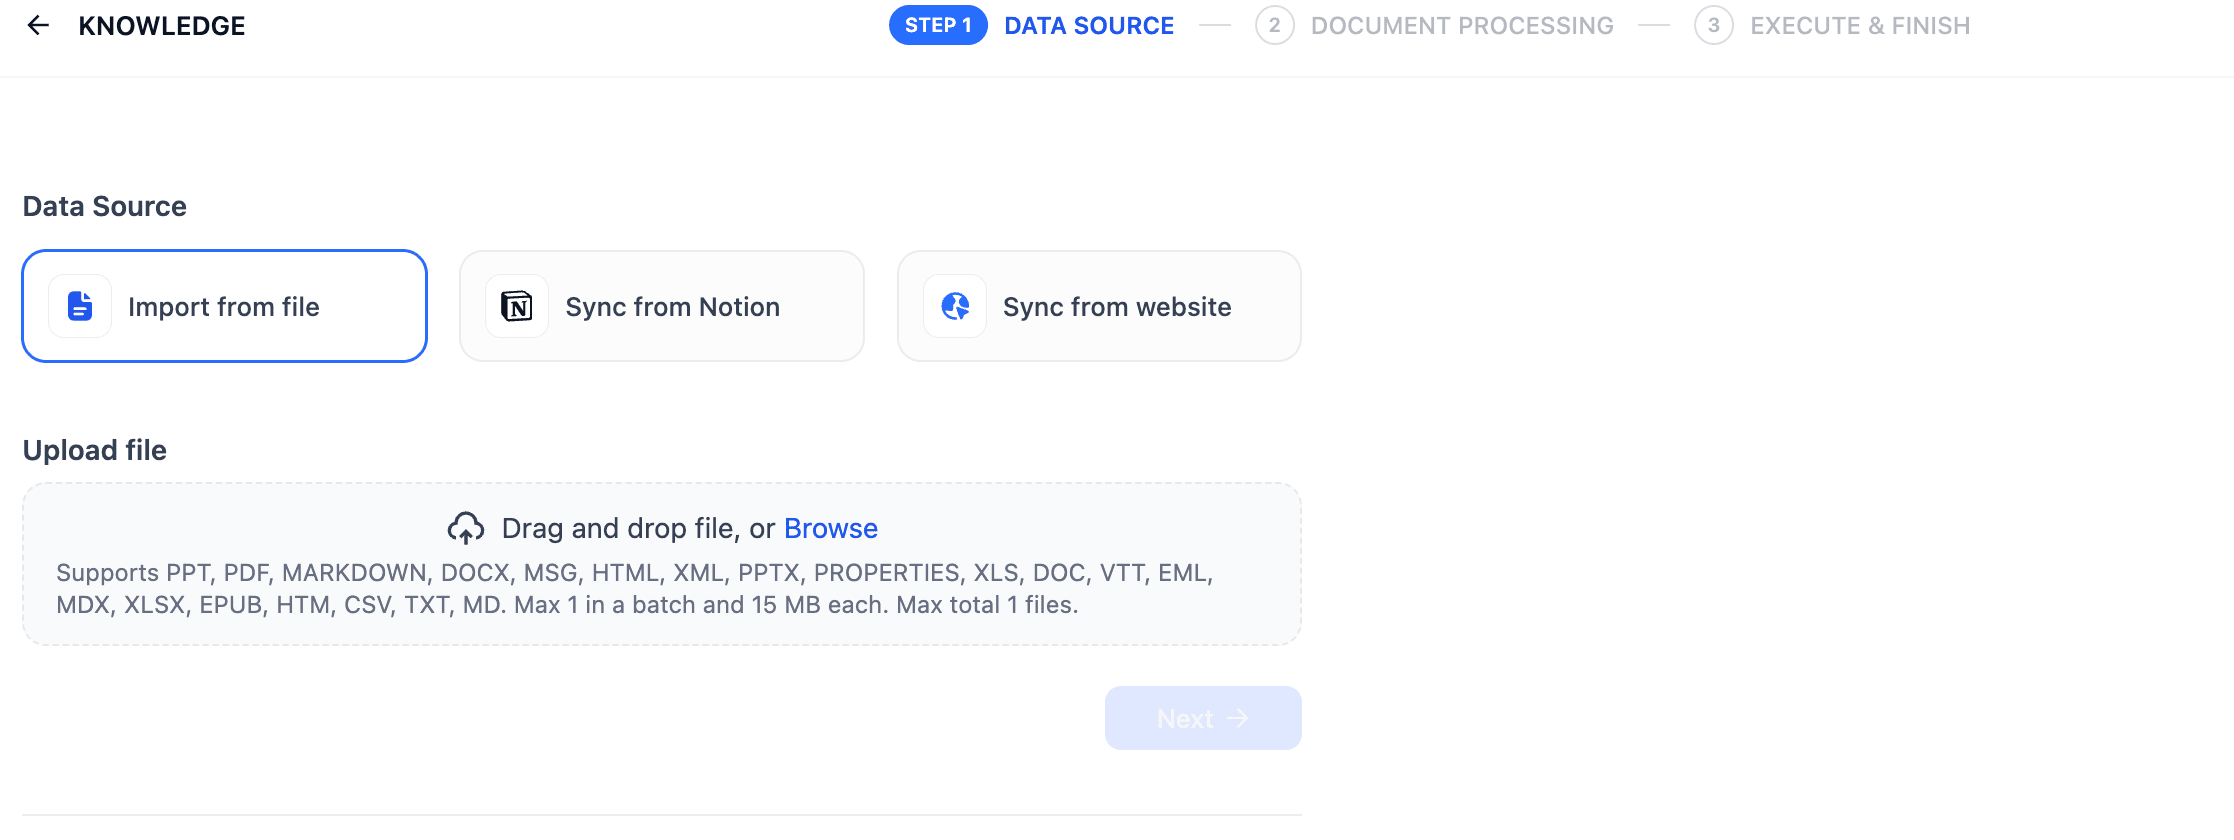
Task: Click the supported formats description text
Action: (634, 589)
